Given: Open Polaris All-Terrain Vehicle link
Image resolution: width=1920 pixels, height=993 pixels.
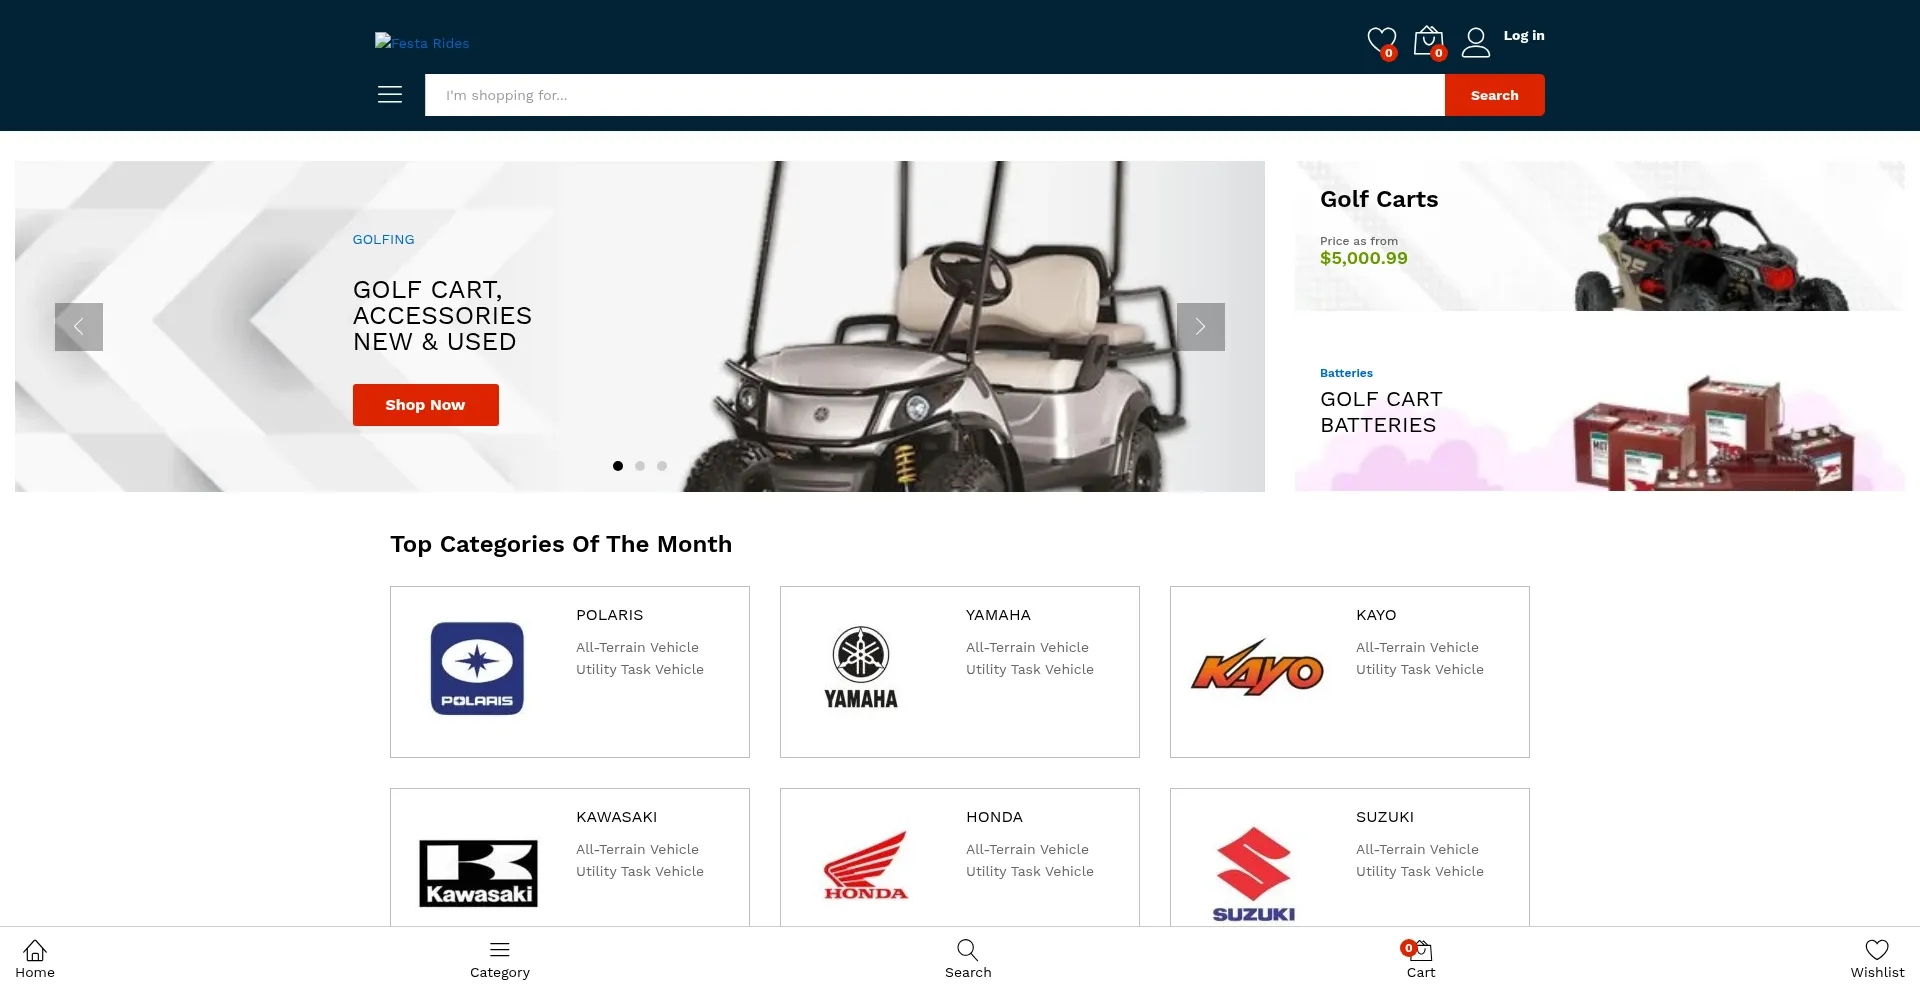Looking at the screenshot, I should [637, 647].
